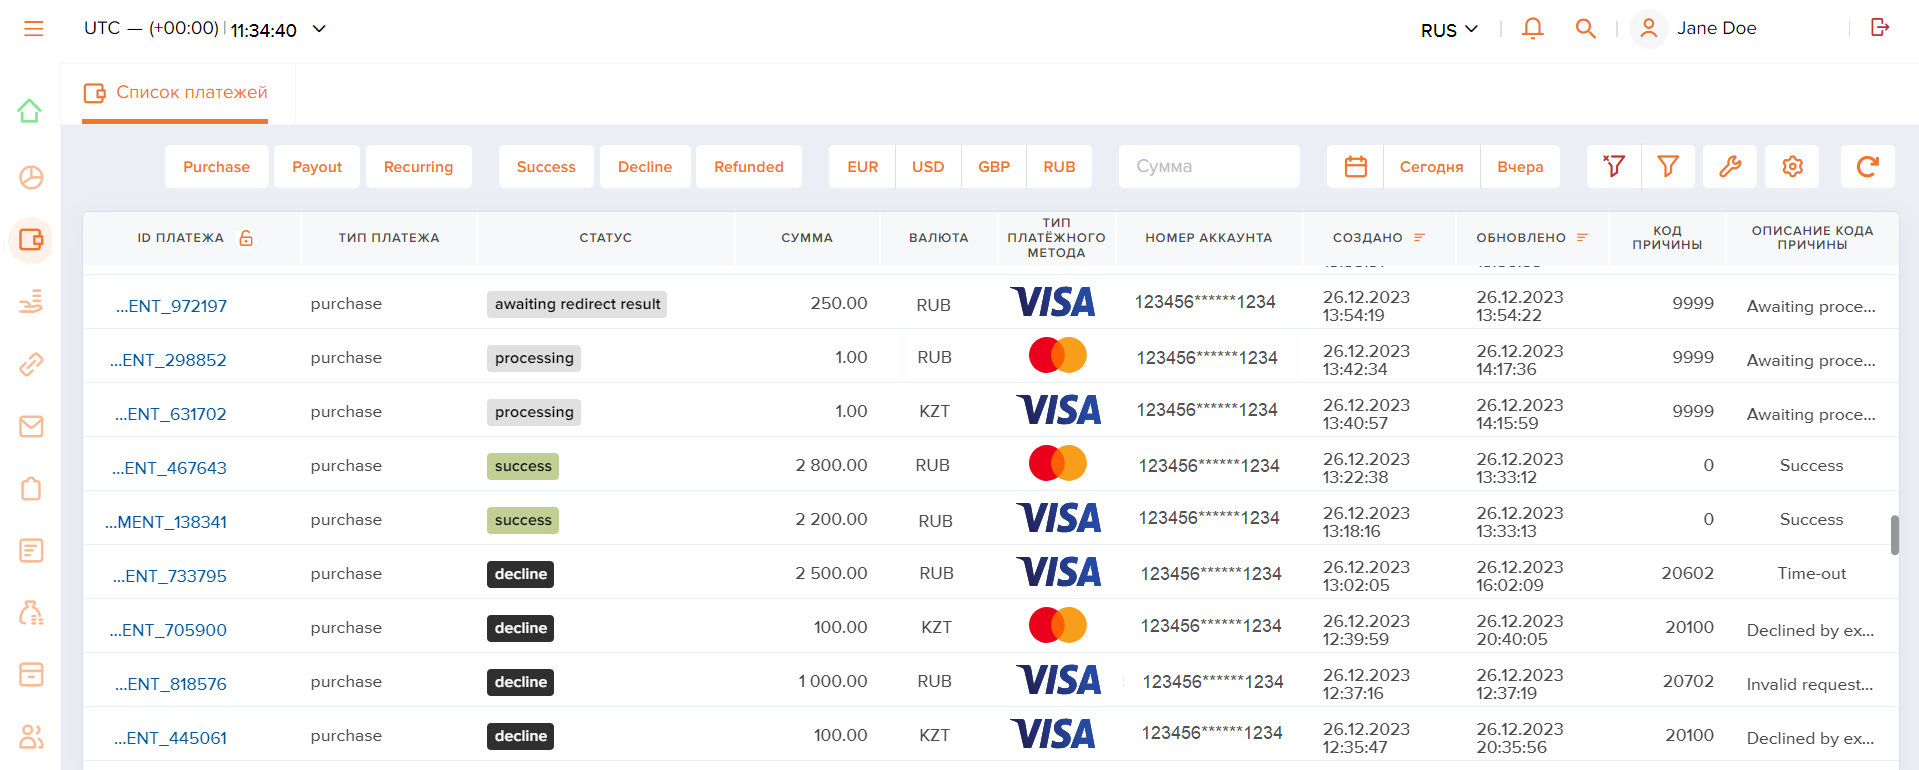The height and width of the screenshot is (770, 1919).
Task: Open the shopping bag sidebar icon
Action: click(31, 488)
